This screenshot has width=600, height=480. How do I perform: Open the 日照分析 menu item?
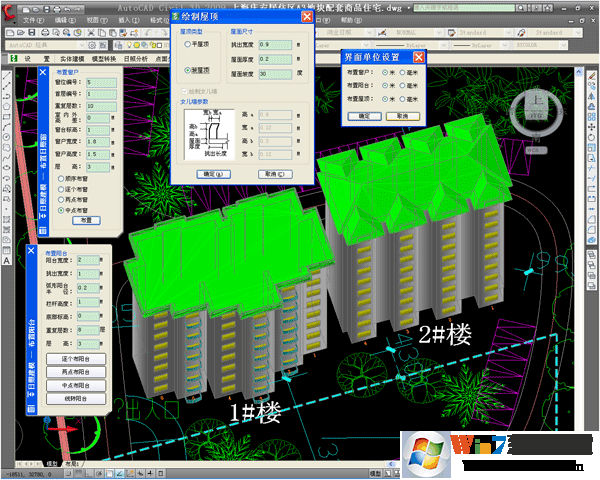point(137,59)
